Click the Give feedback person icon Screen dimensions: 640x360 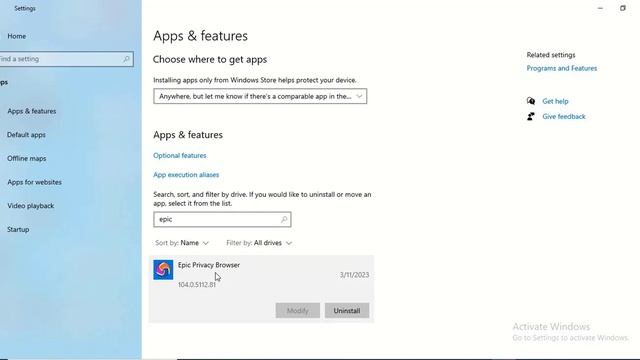(x=531, y=116)
